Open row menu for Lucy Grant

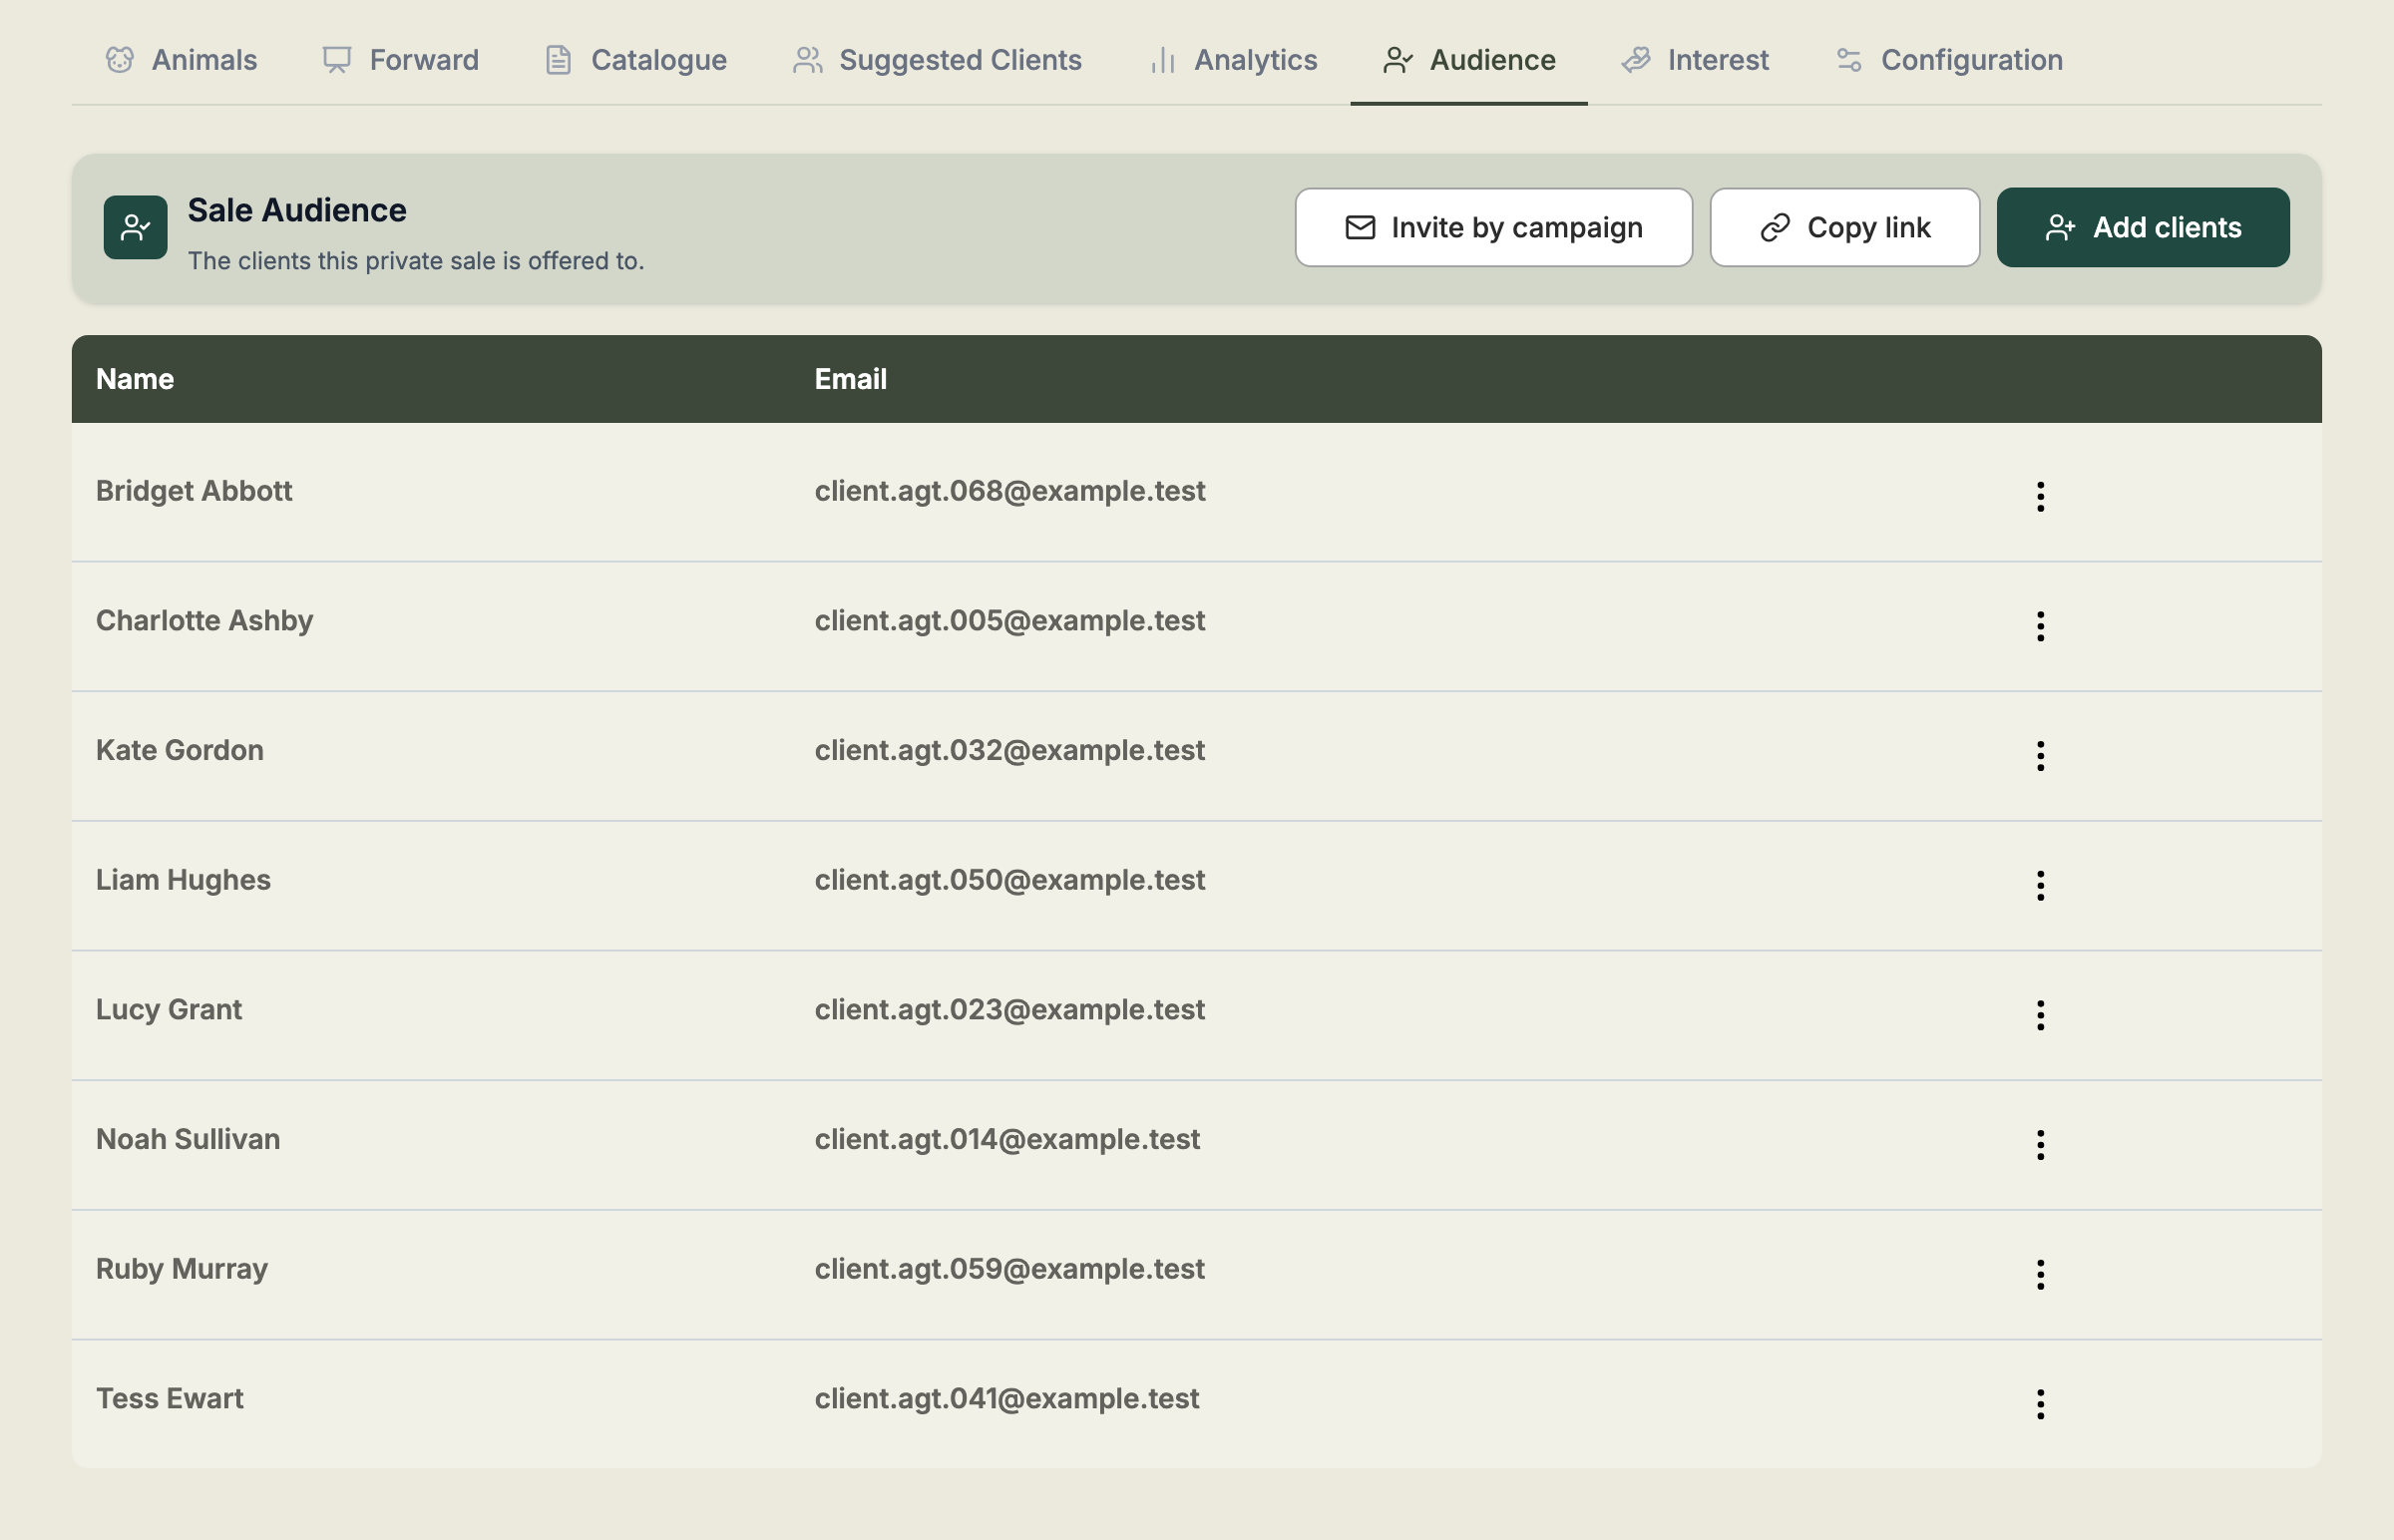coord(2041,1016)
